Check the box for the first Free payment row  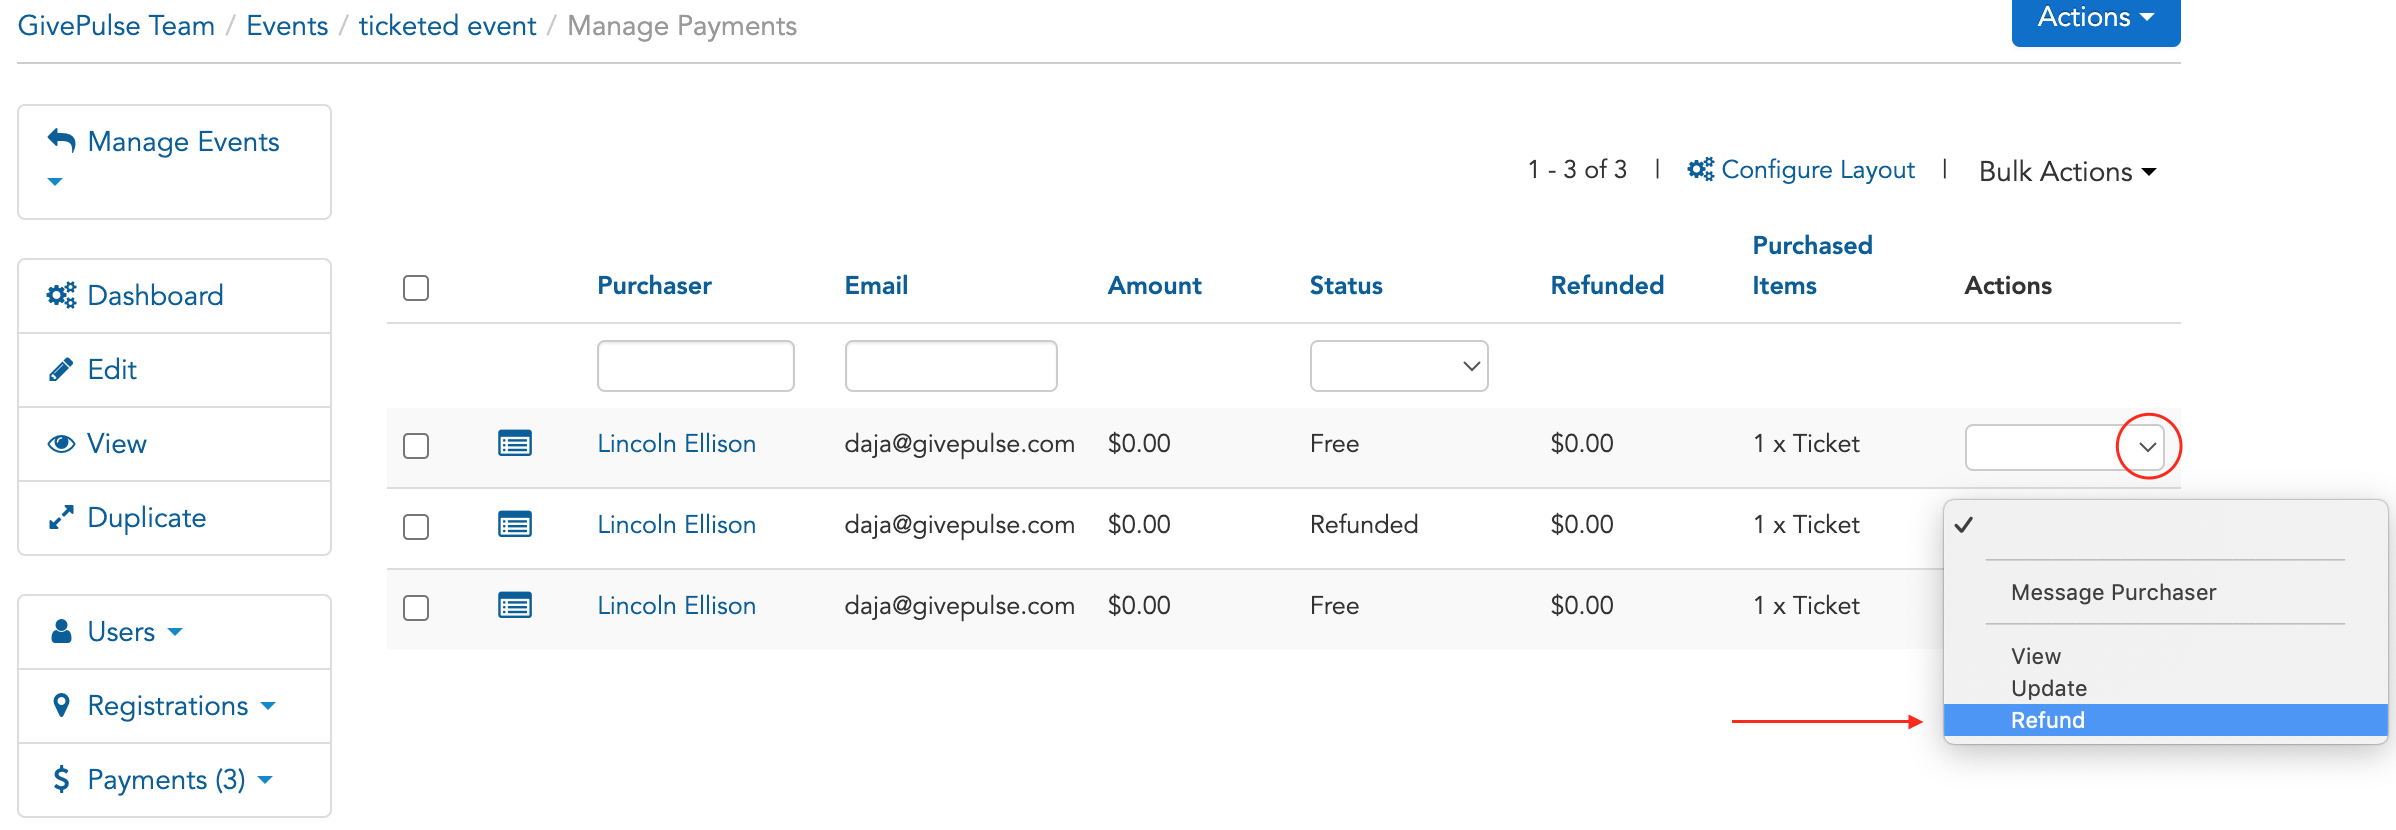pyautogui.click(x=416, y=445)
